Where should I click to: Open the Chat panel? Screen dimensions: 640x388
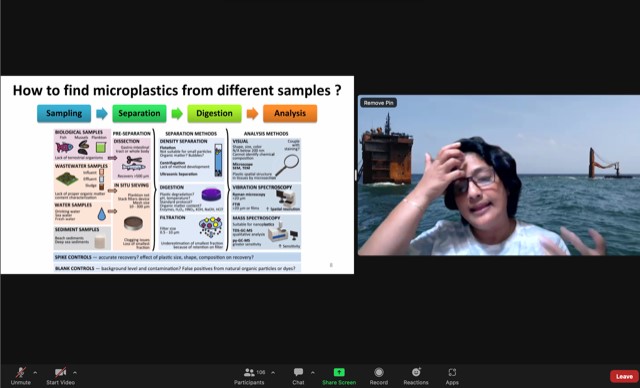pyautogui.click(x=298, y=376)
